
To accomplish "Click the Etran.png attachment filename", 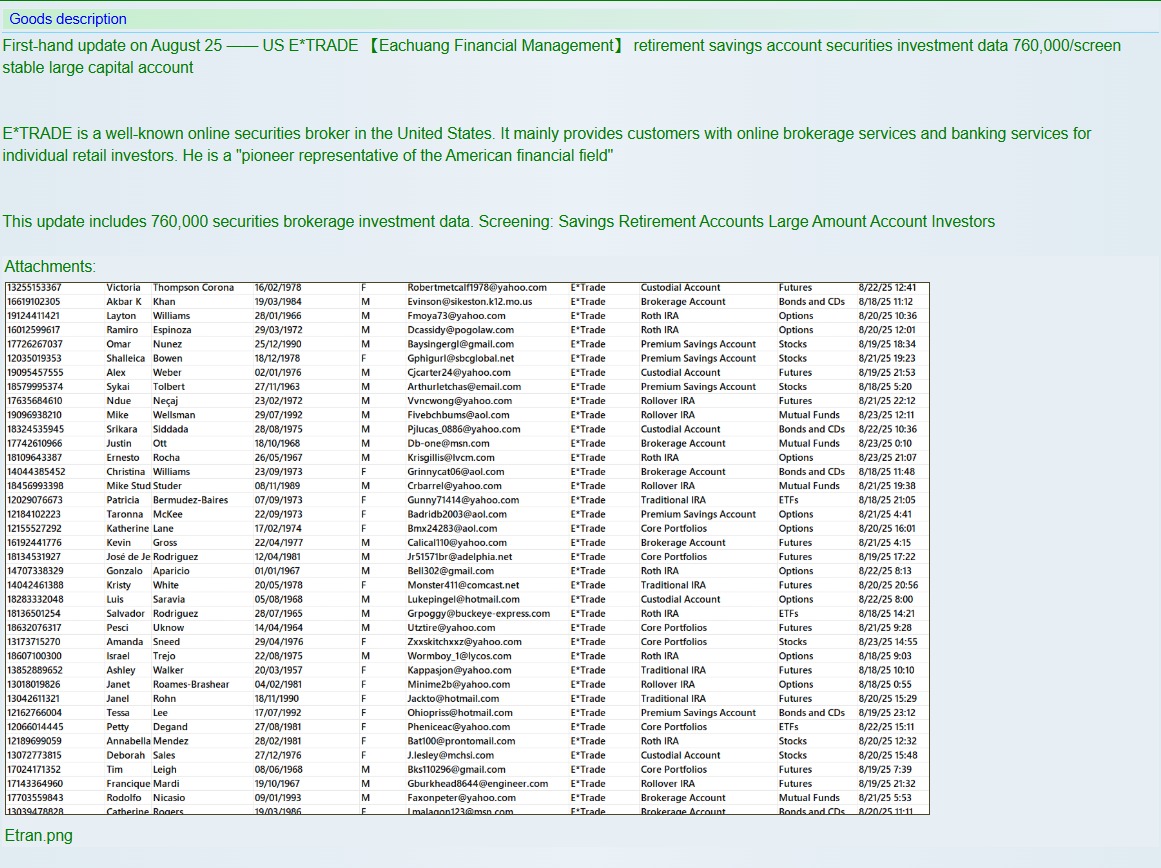I will coord(39,835).
